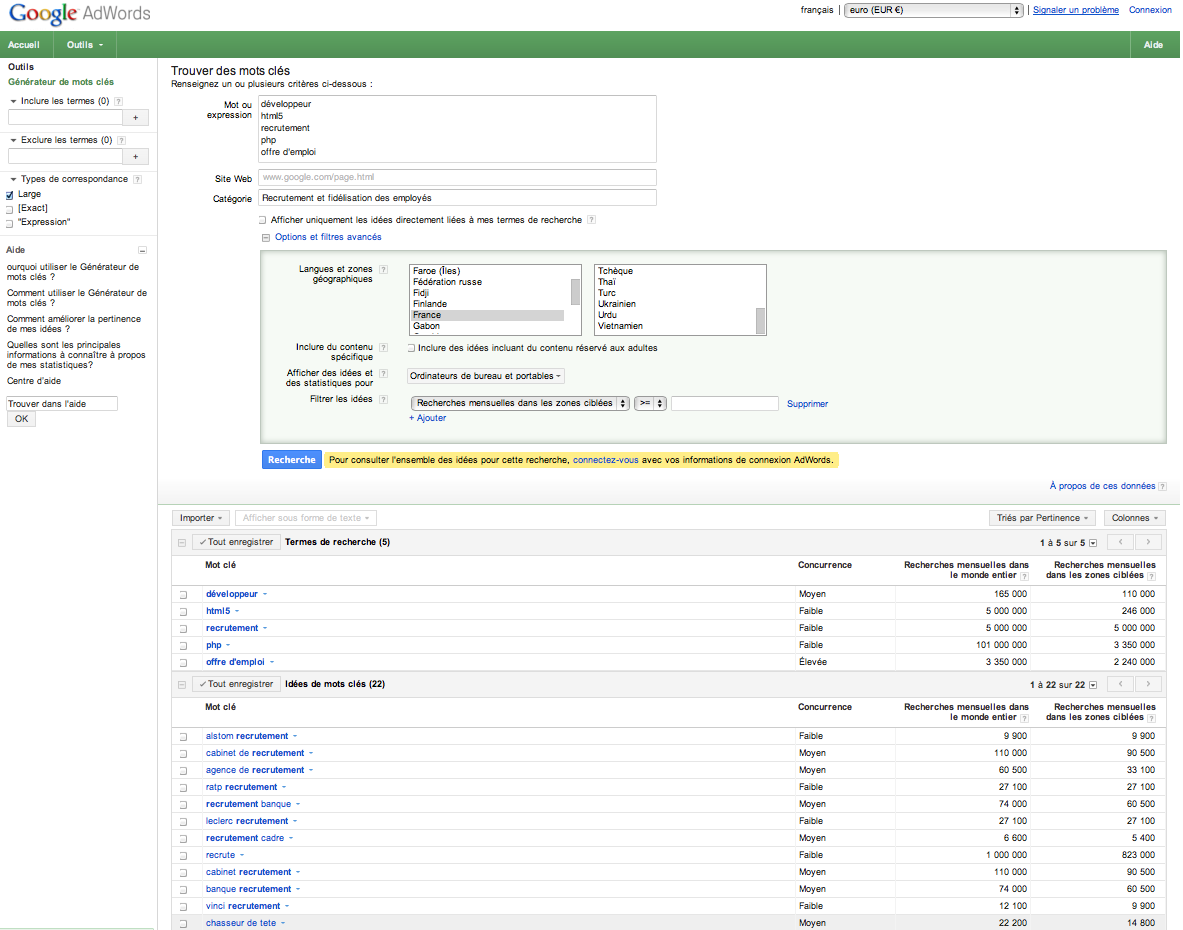Viewport: 1183px width, 930px height.
Task: Click the Catégorie input field
Action: tap(457, 198)
